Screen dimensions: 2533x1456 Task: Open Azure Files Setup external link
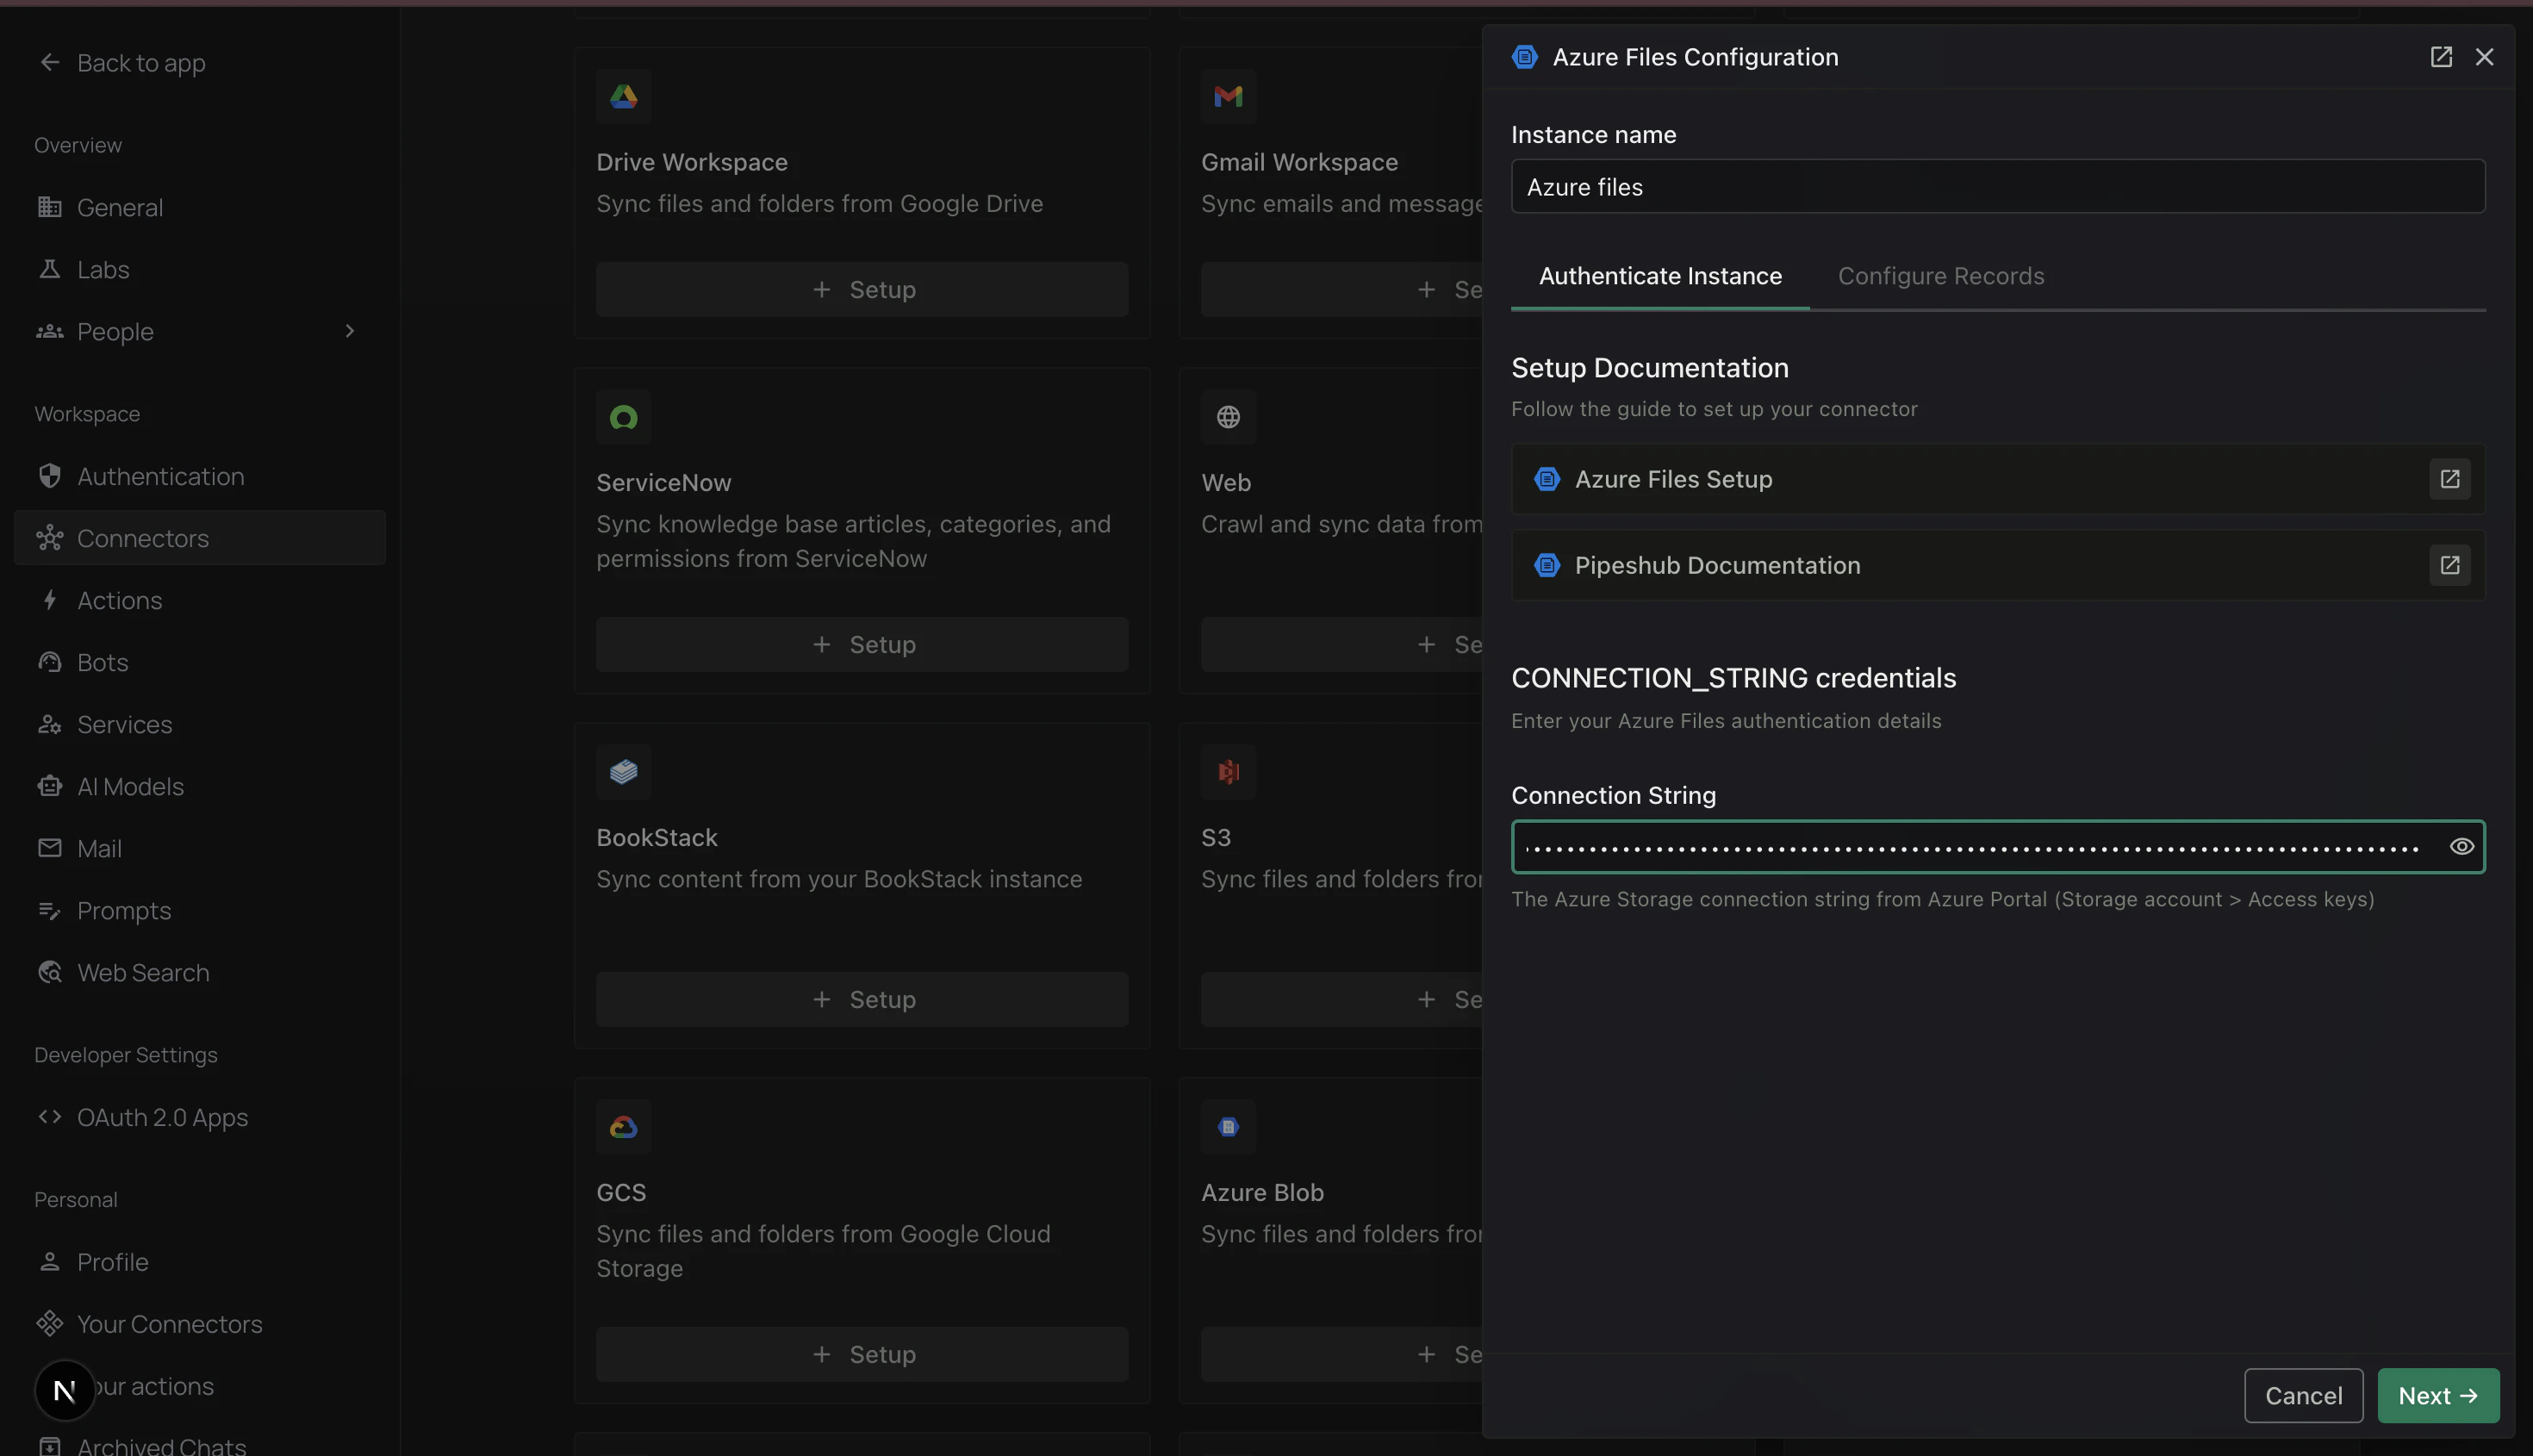[x=2449, y=479]
